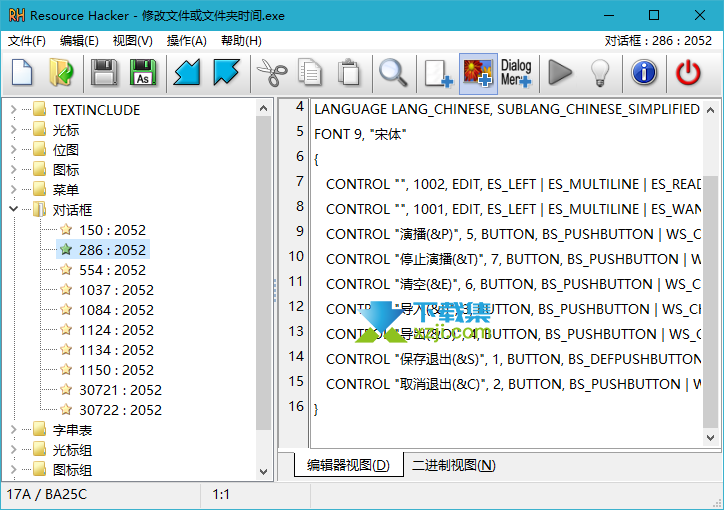Click the star icon beside 30722 : 2052
This screenshot has height=510, width=724.
coord(66,409)
